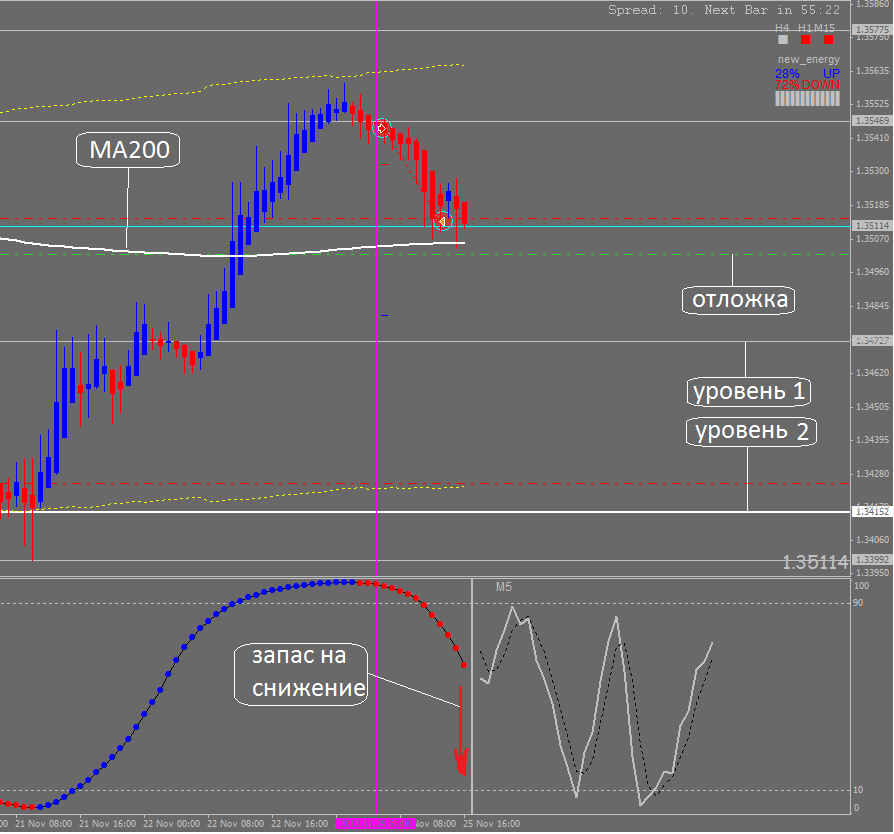Click the large 1.35114 bid price text
The height and width of the screenshot is (834, 894).
pos(815,563)
